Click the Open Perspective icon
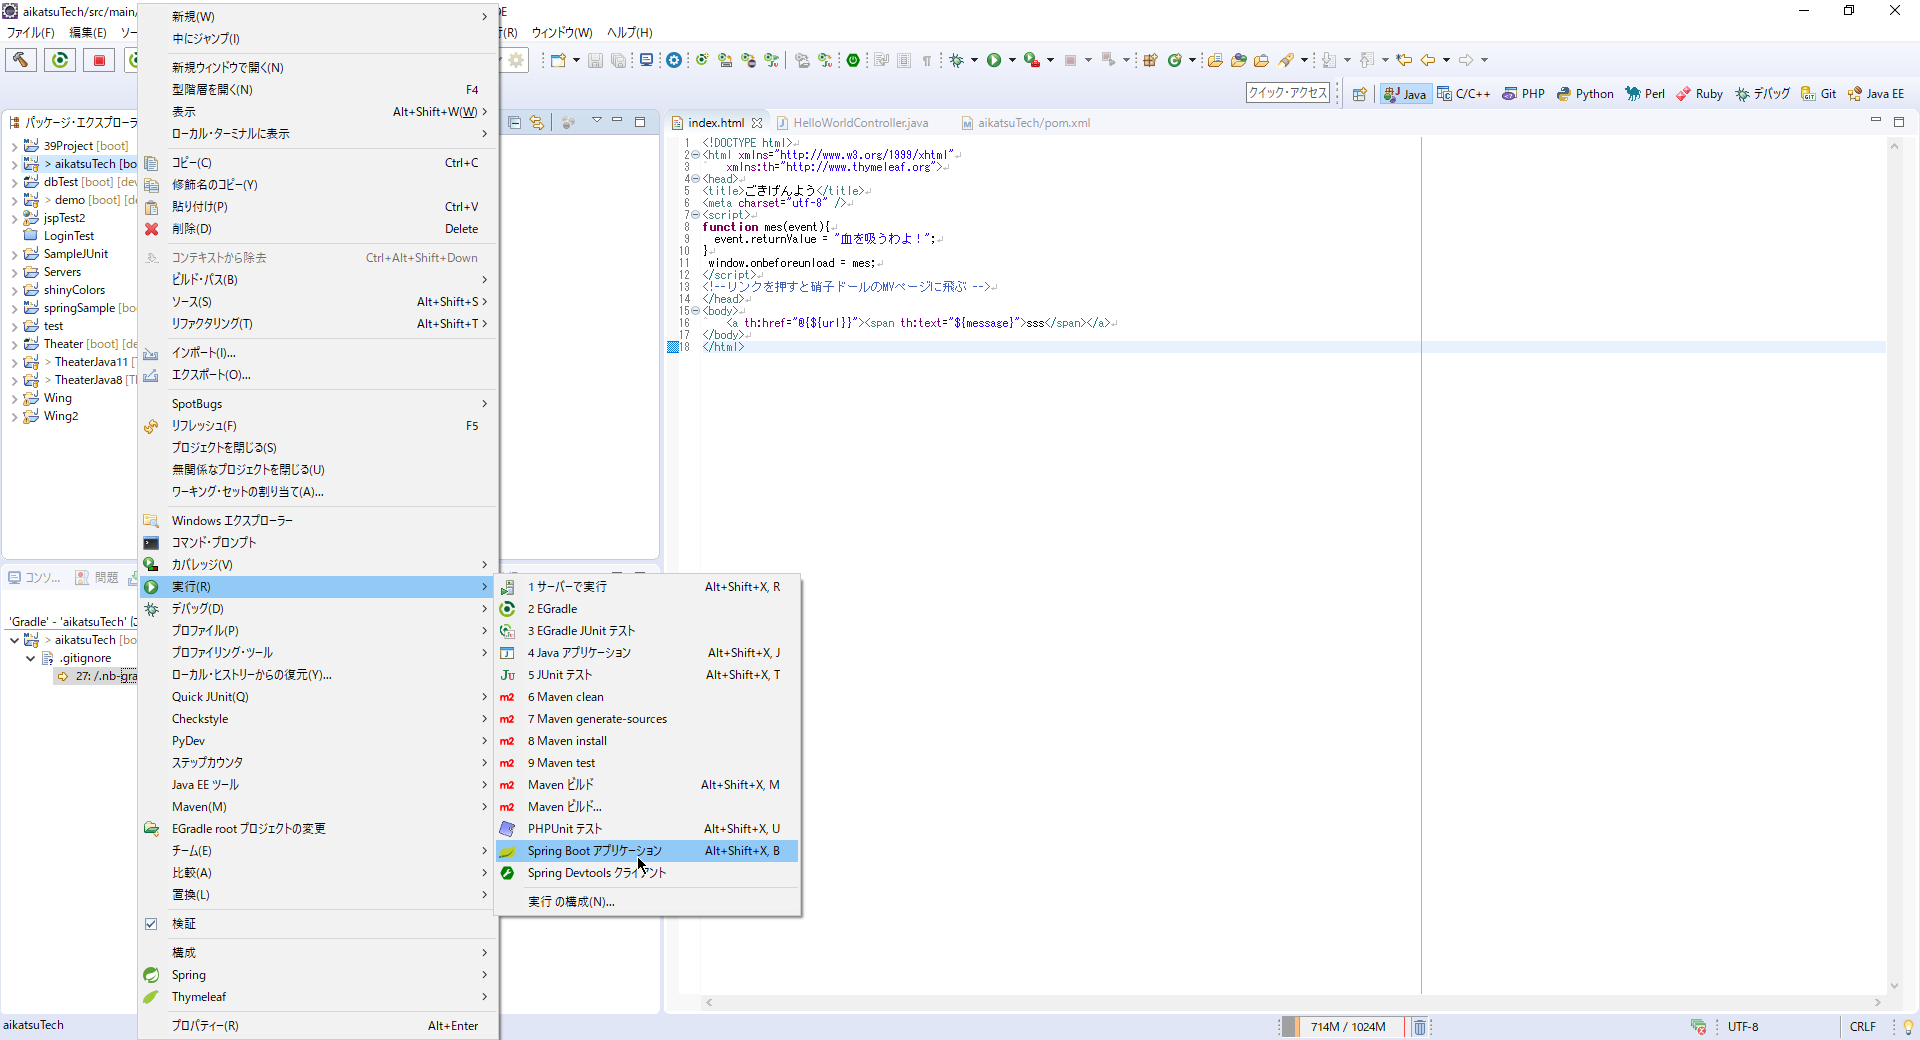The image size is (1920, 1040). point(1359,94)
